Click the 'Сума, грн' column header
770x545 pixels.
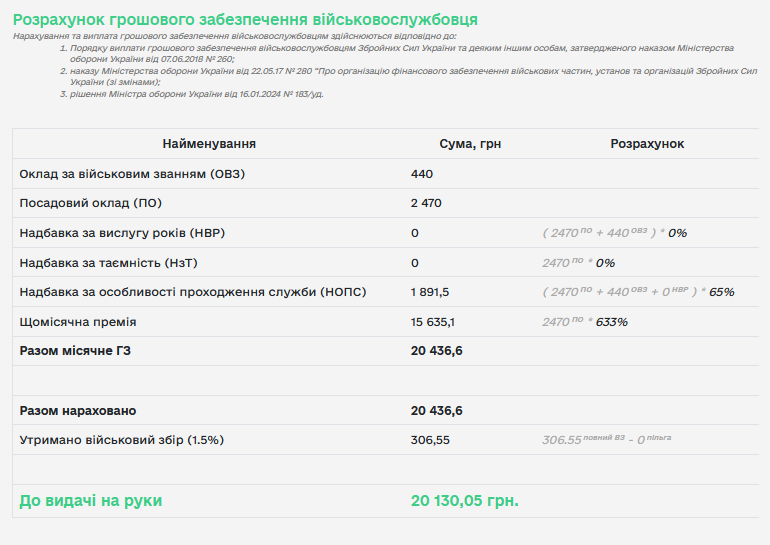470,144
